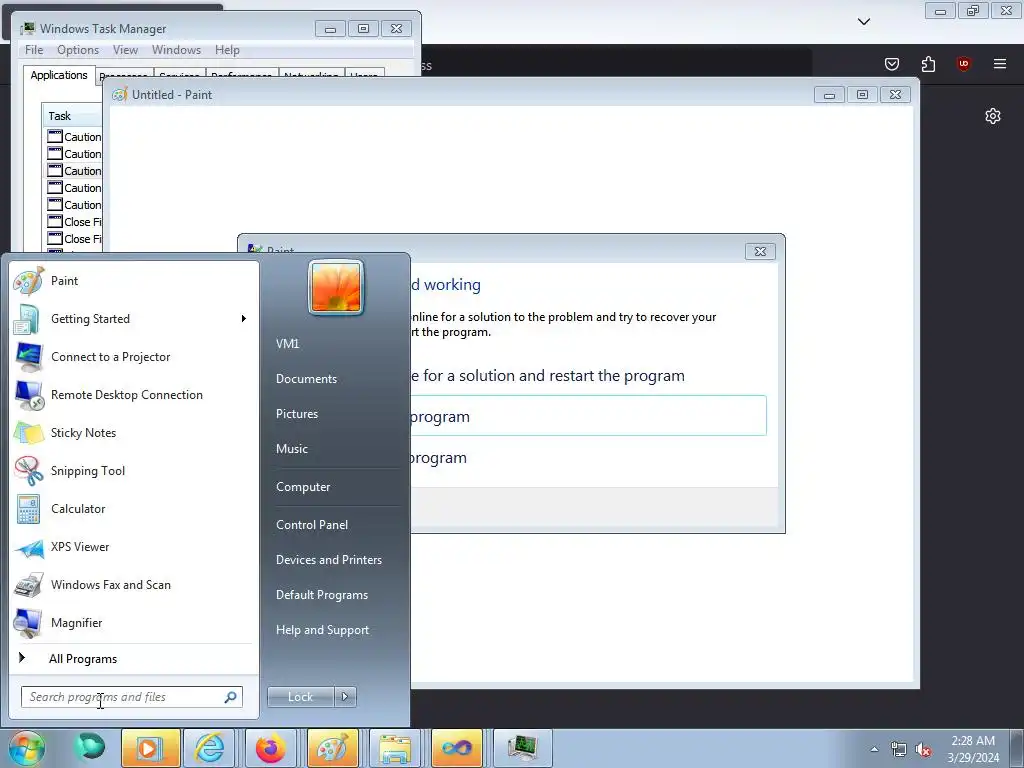This screenshot has height=768, width=1024.
Task: Open shutdown options arrow next to Lock
Action: point(345,697)
